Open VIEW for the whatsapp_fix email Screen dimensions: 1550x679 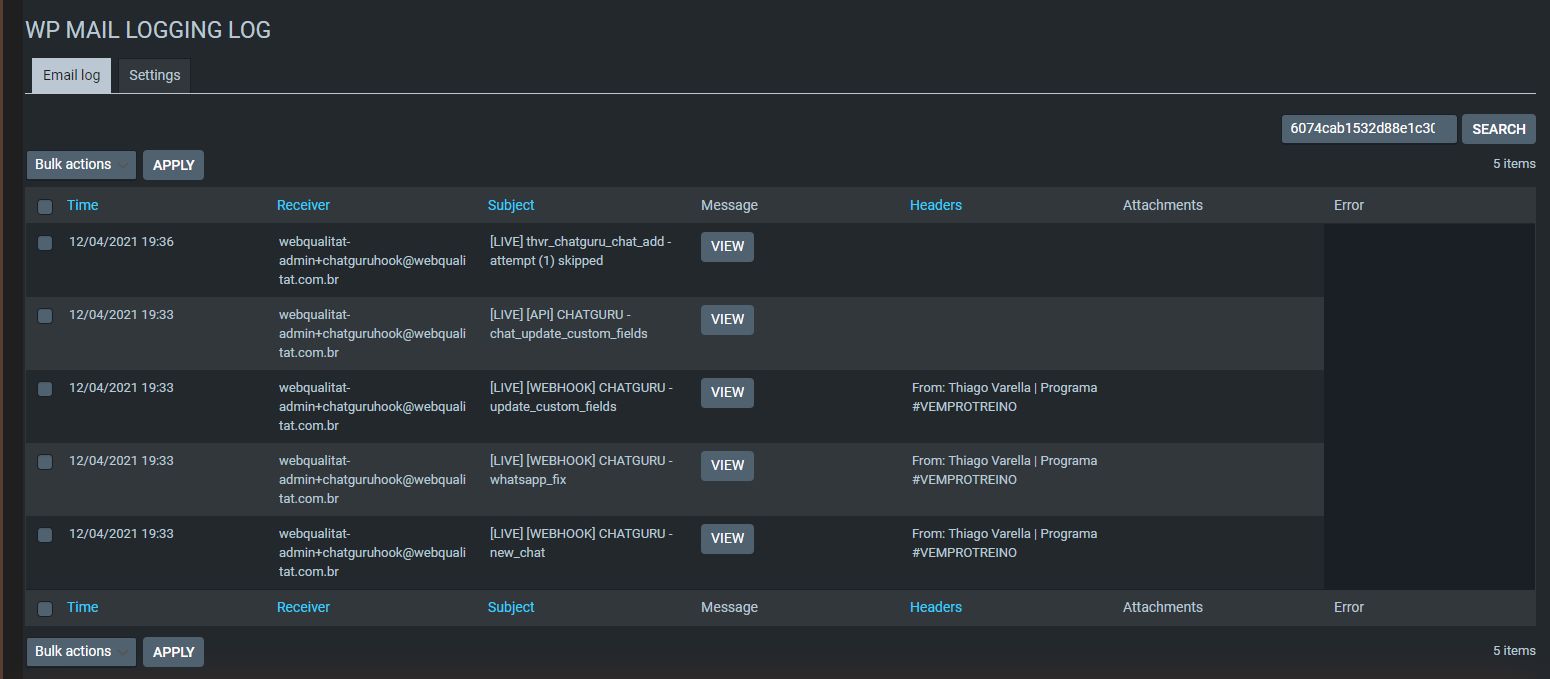point(727,466)
